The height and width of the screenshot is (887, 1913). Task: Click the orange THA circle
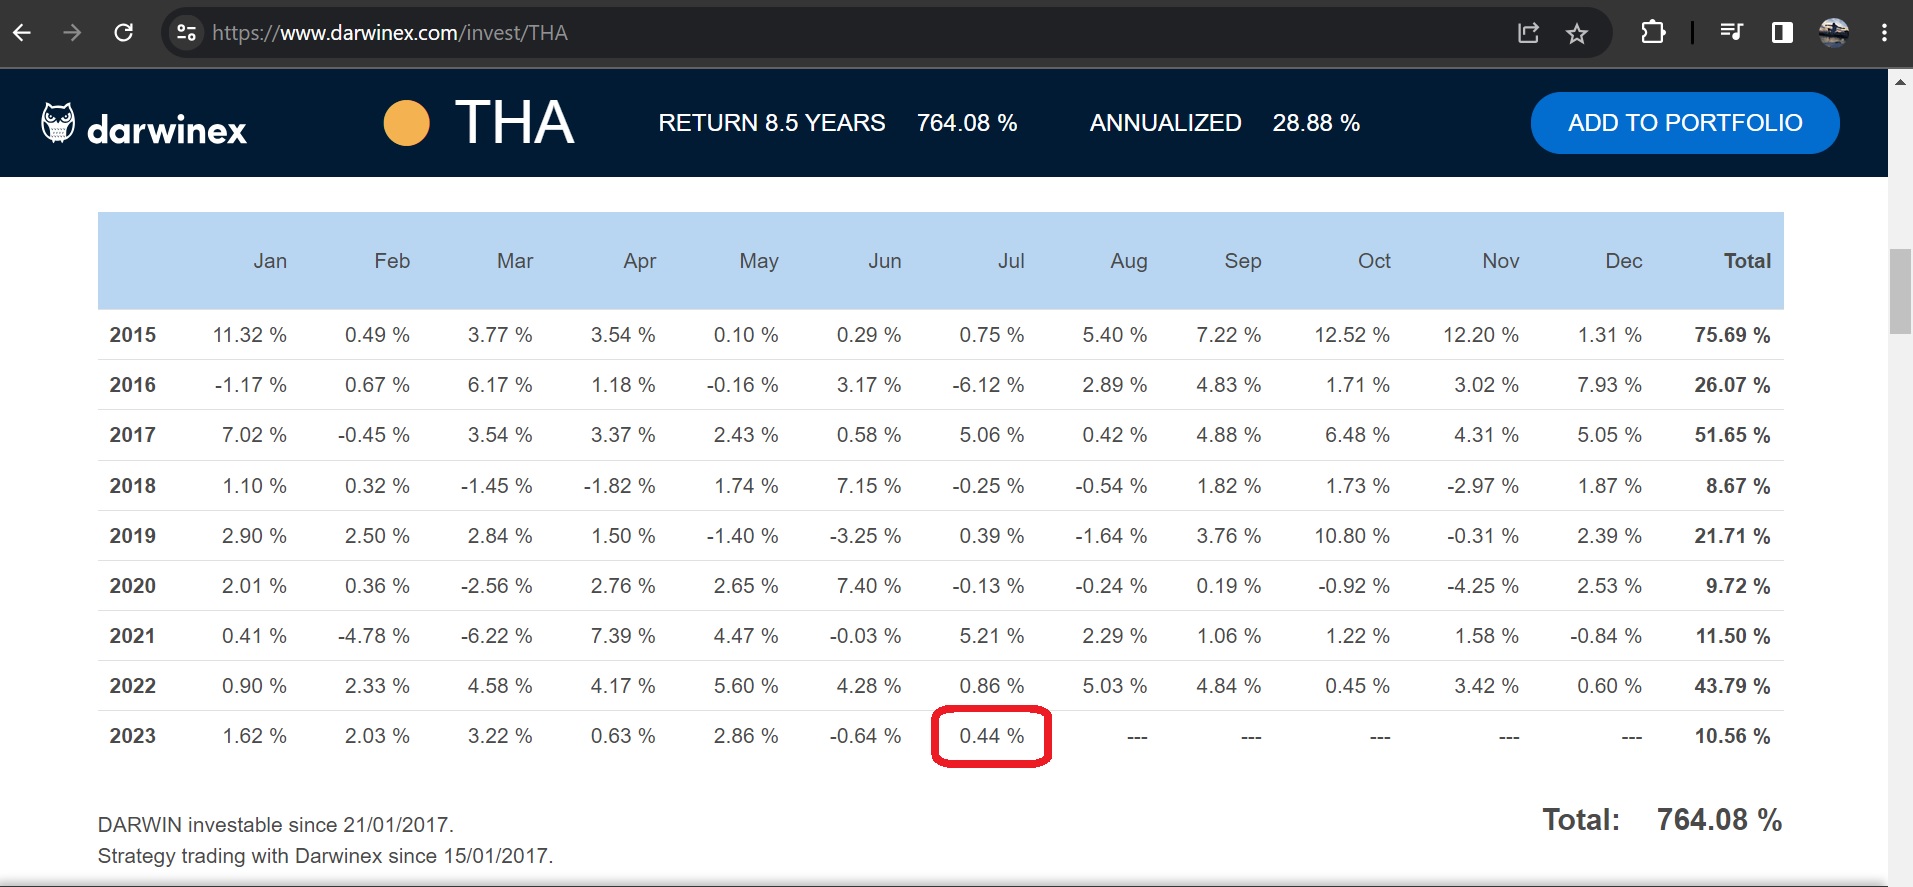point(406,123)
